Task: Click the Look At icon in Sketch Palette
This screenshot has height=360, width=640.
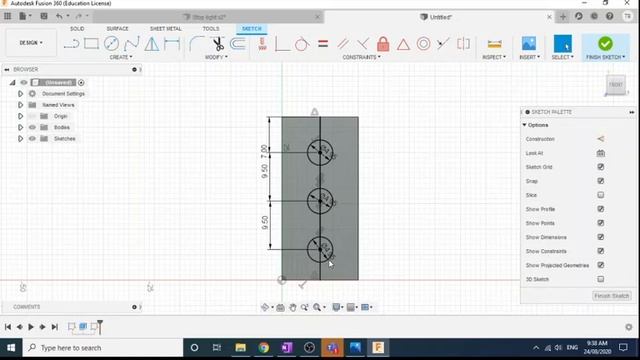Action: [x=600, y=153]
